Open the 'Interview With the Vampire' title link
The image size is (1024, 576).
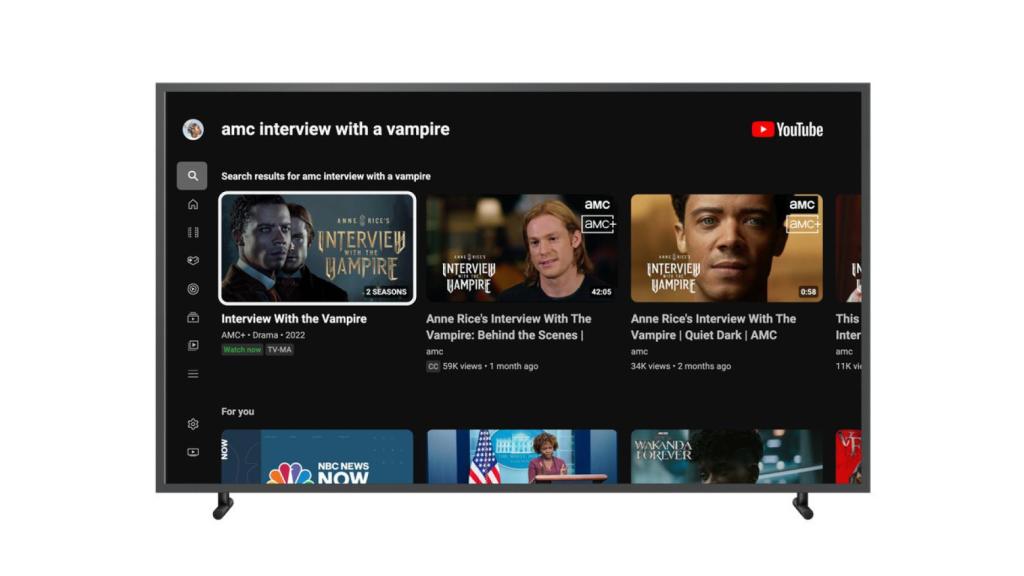pos(294,318)
